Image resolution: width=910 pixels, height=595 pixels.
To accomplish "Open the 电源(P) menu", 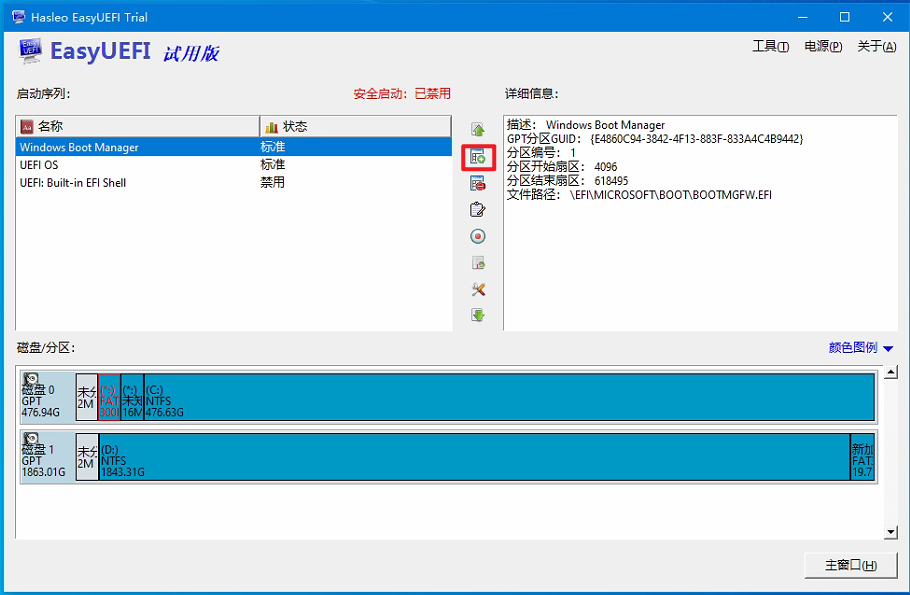I will coord(823,46).
